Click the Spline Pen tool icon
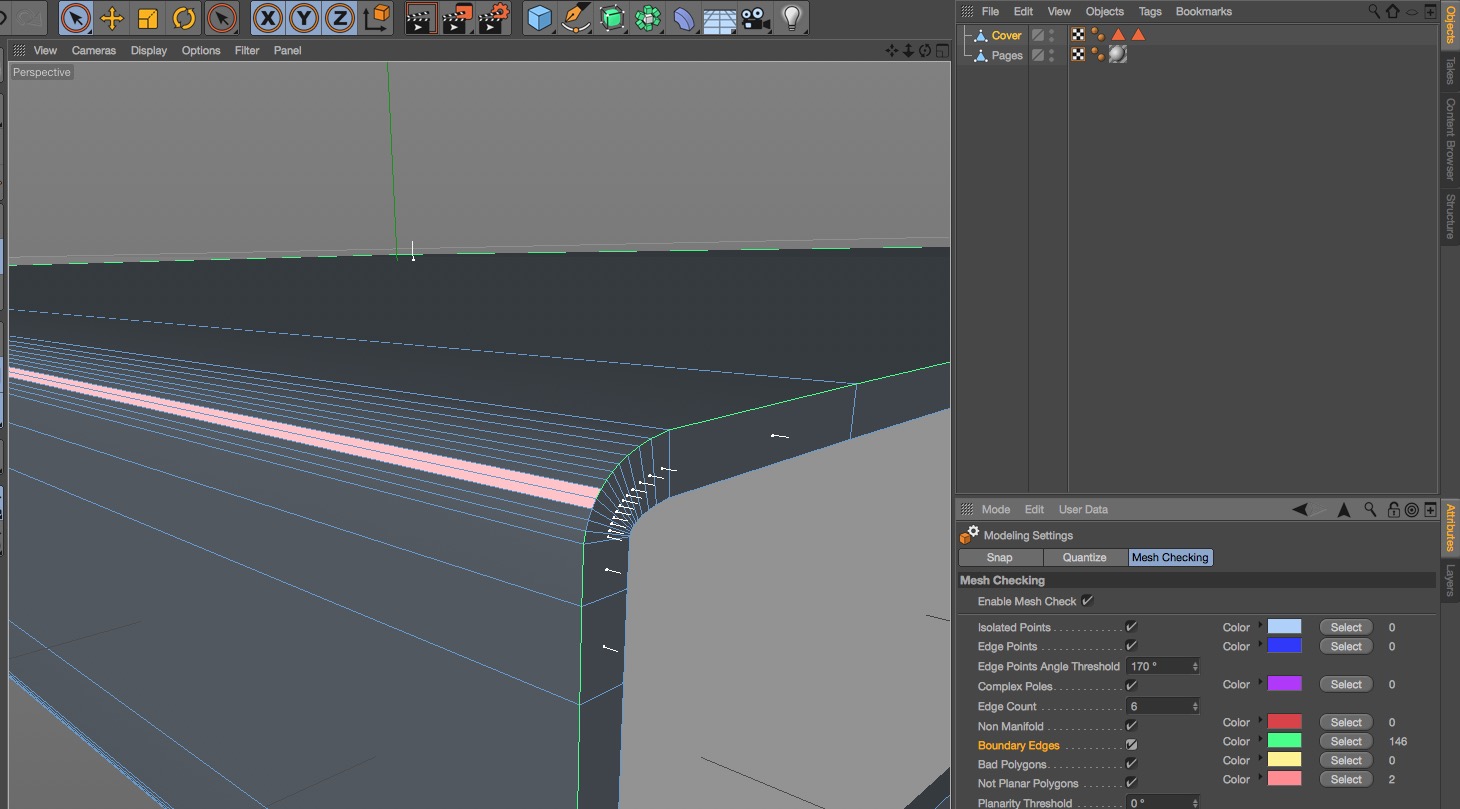 tap(575, 18)
